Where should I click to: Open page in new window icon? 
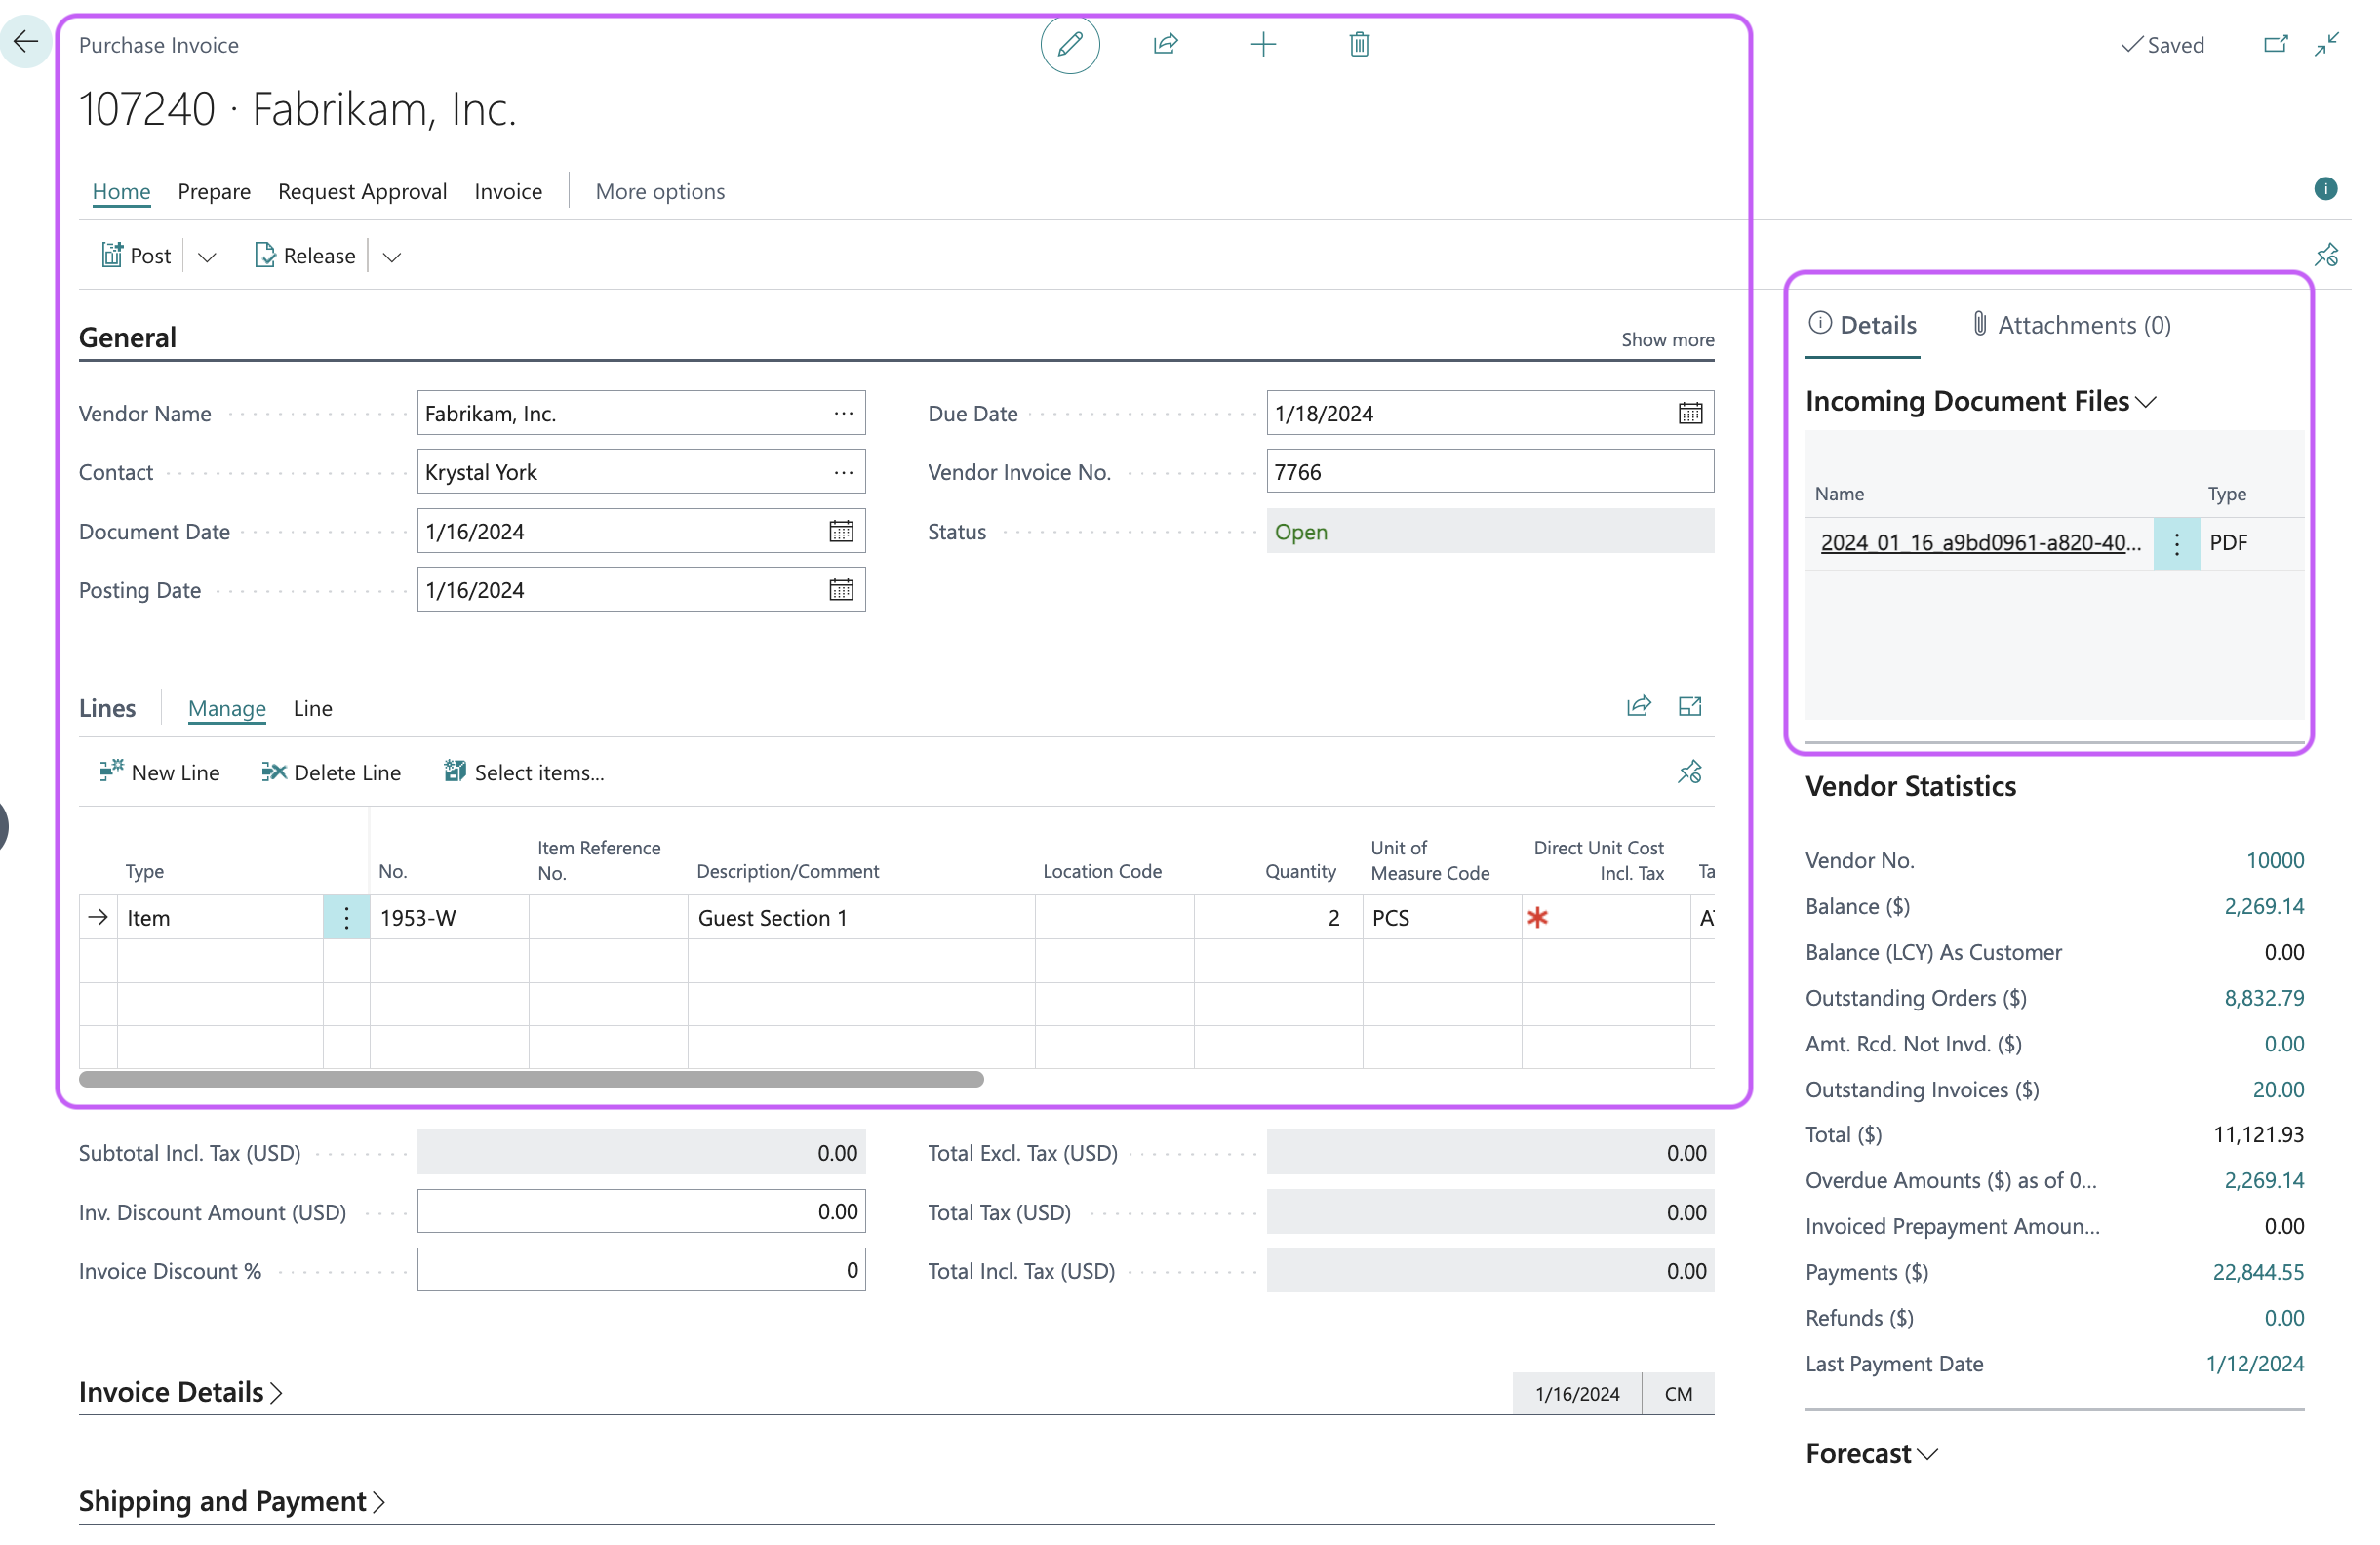(2277, 44)
